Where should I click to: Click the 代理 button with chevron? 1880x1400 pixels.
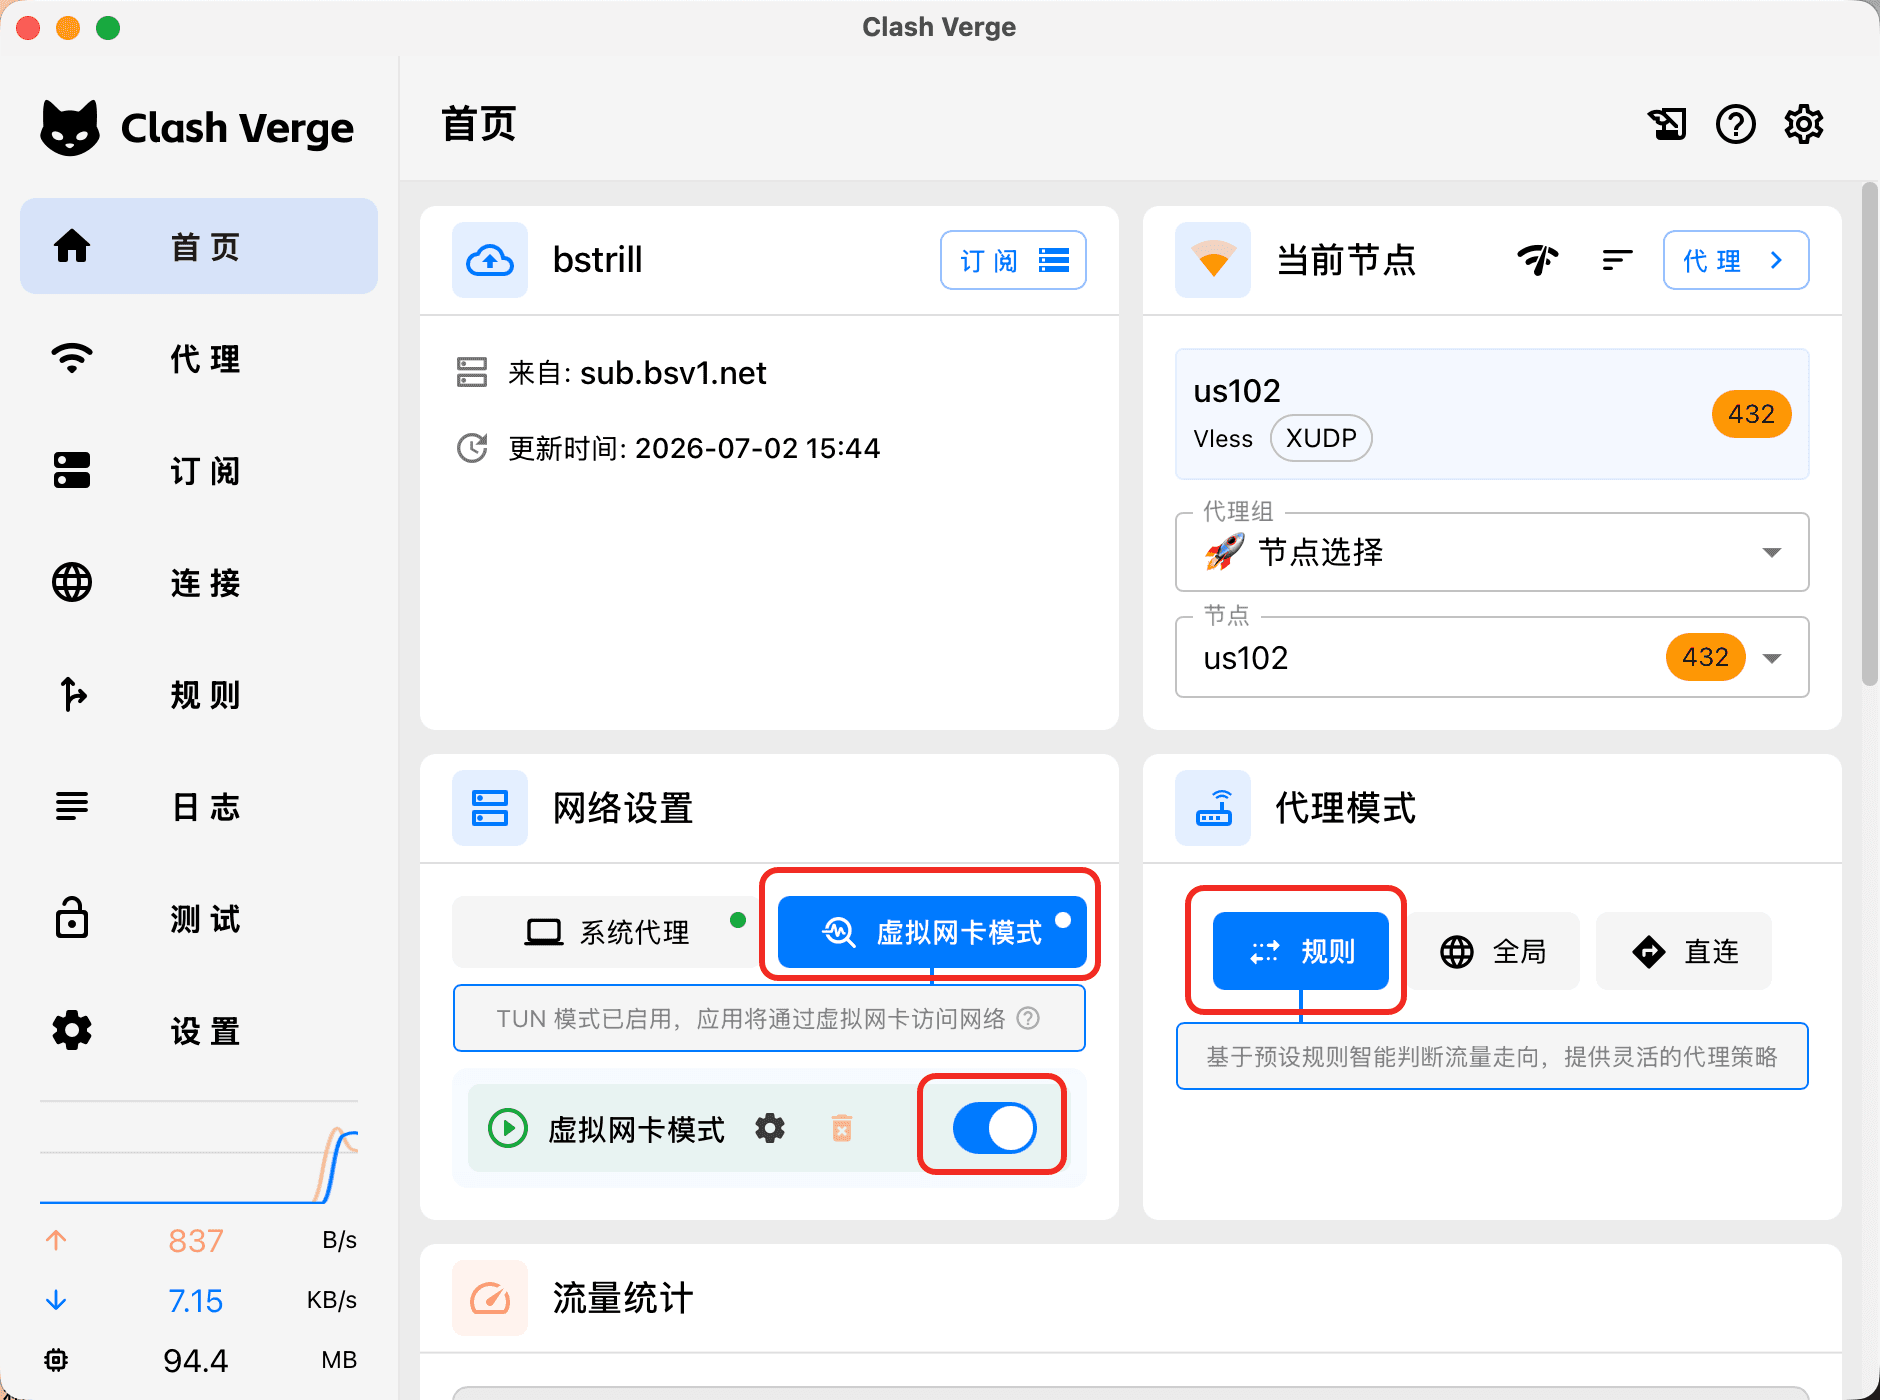(x=1736, y=260)
